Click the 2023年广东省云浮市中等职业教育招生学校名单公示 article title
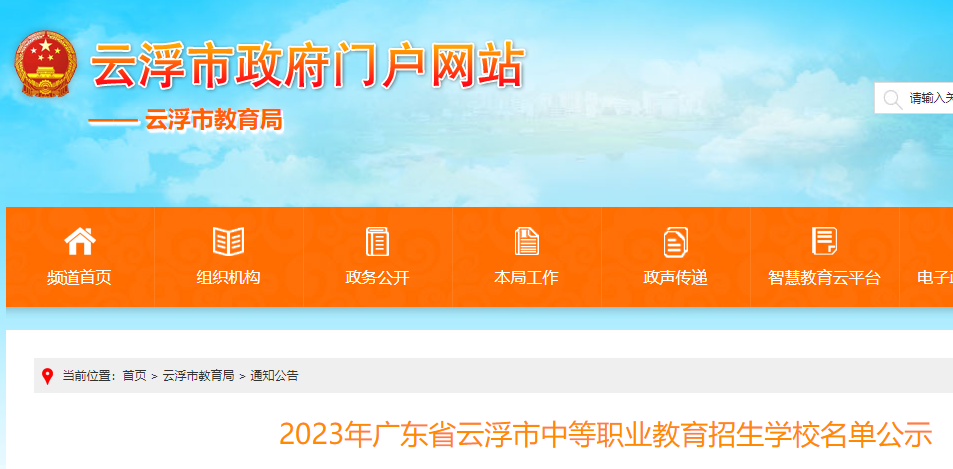Viewport: 953px width, 469px height. (x=605, y=434)
